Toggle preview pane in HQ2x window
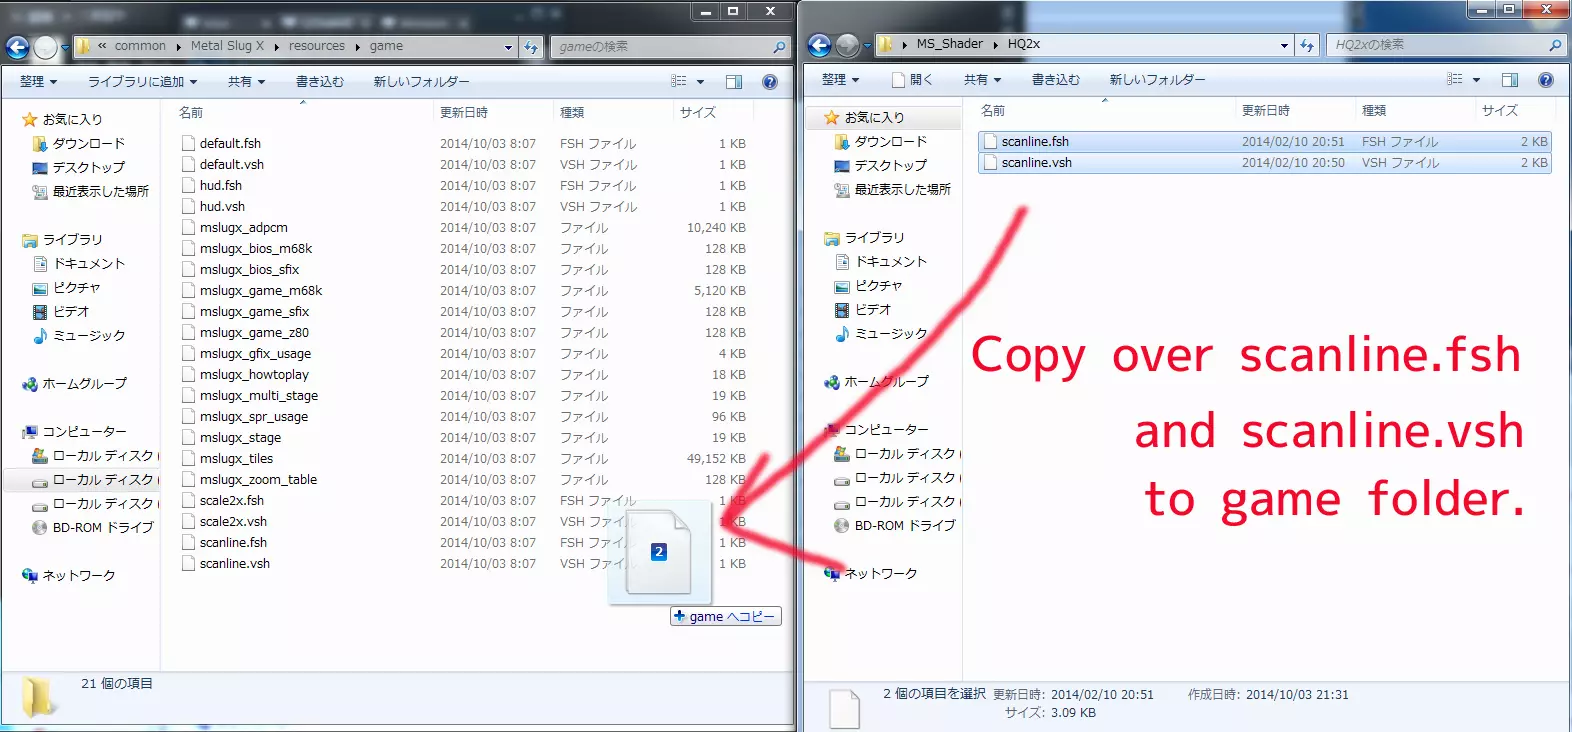This screenshot has height=732, width=1572. tap(1510, 80)
